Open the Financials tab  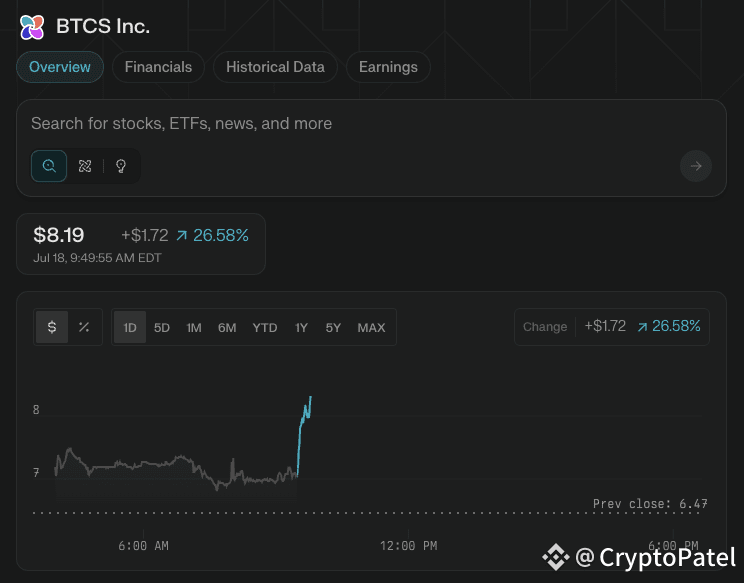click(158, 67)
